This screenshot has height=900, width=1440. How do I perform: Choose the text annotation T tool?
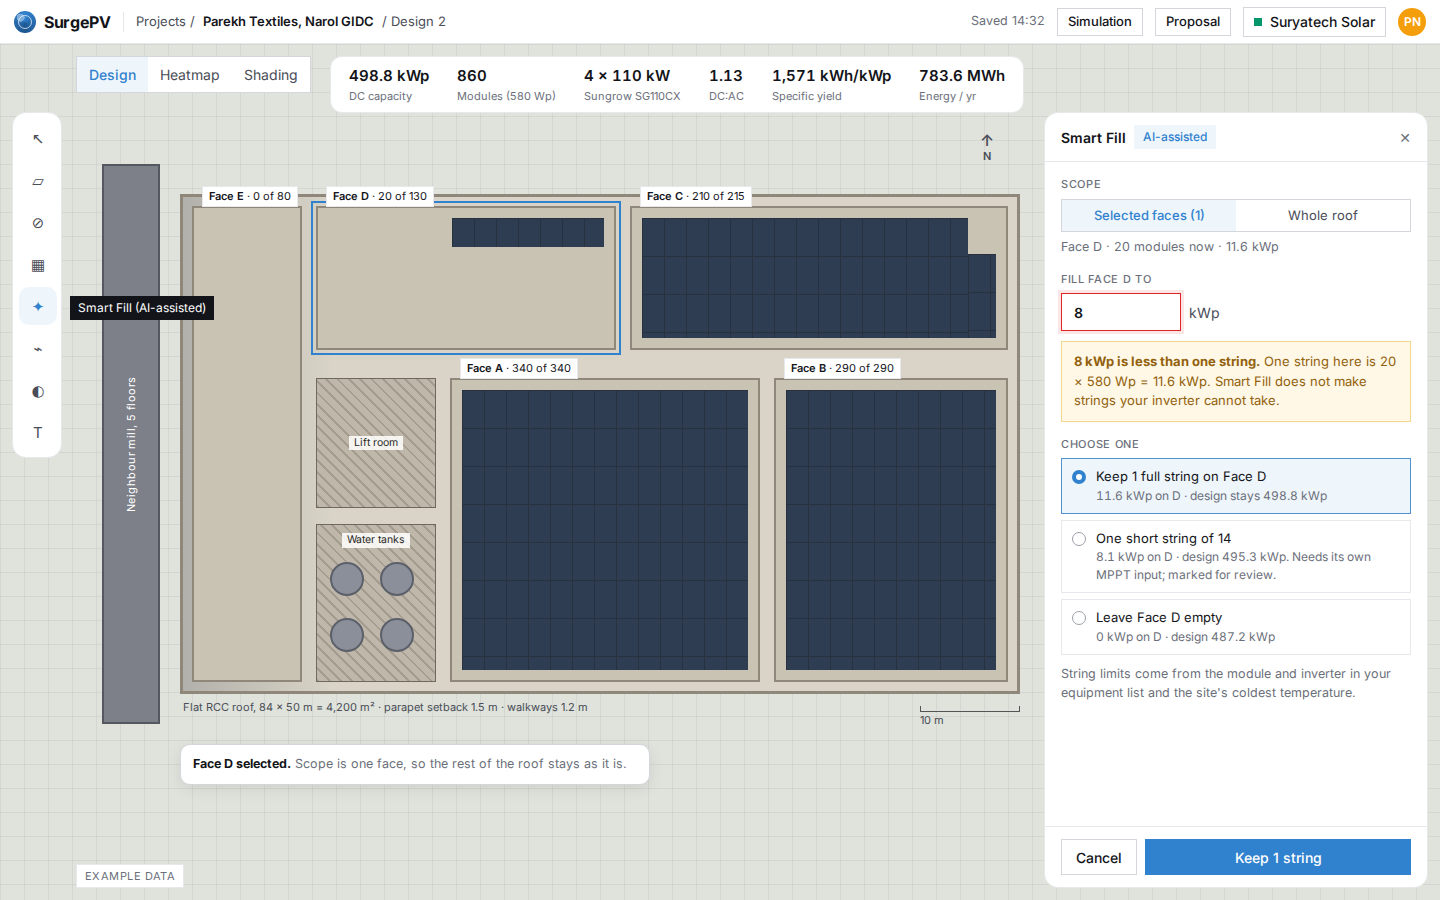pos(38,433)
